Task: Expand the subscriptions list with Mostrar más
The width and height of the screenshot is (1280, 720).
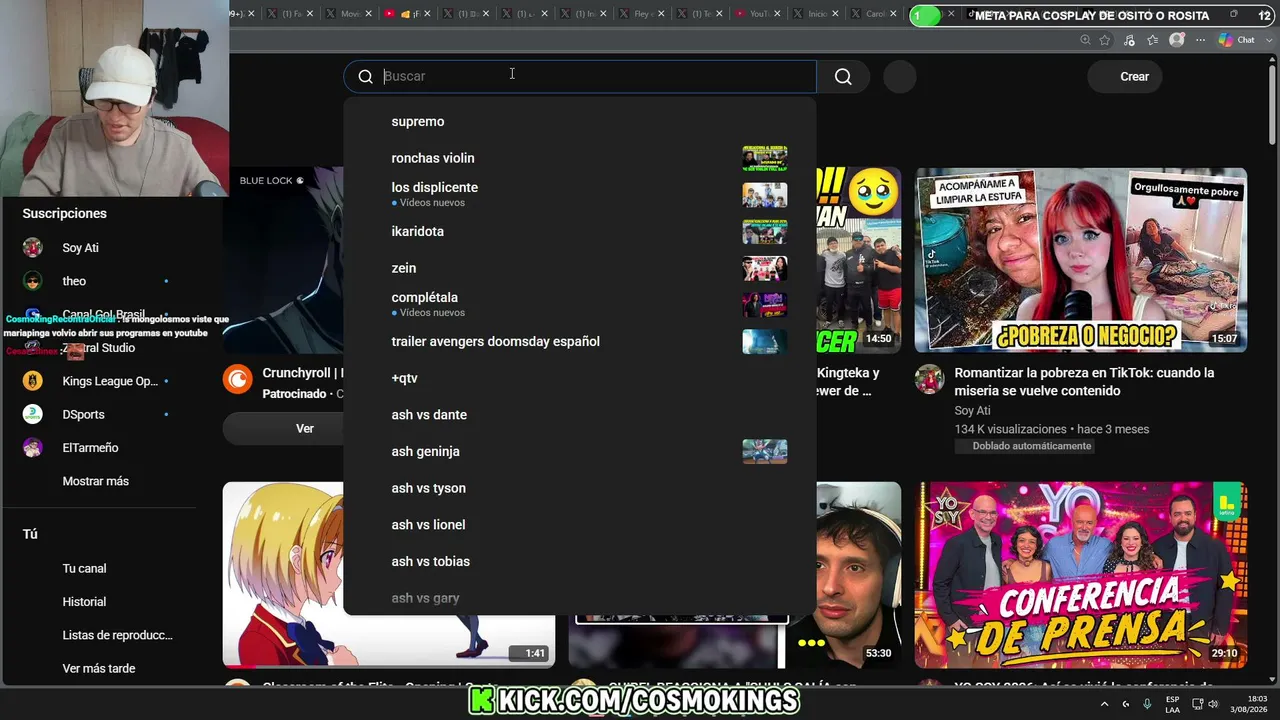Action: 96,481
